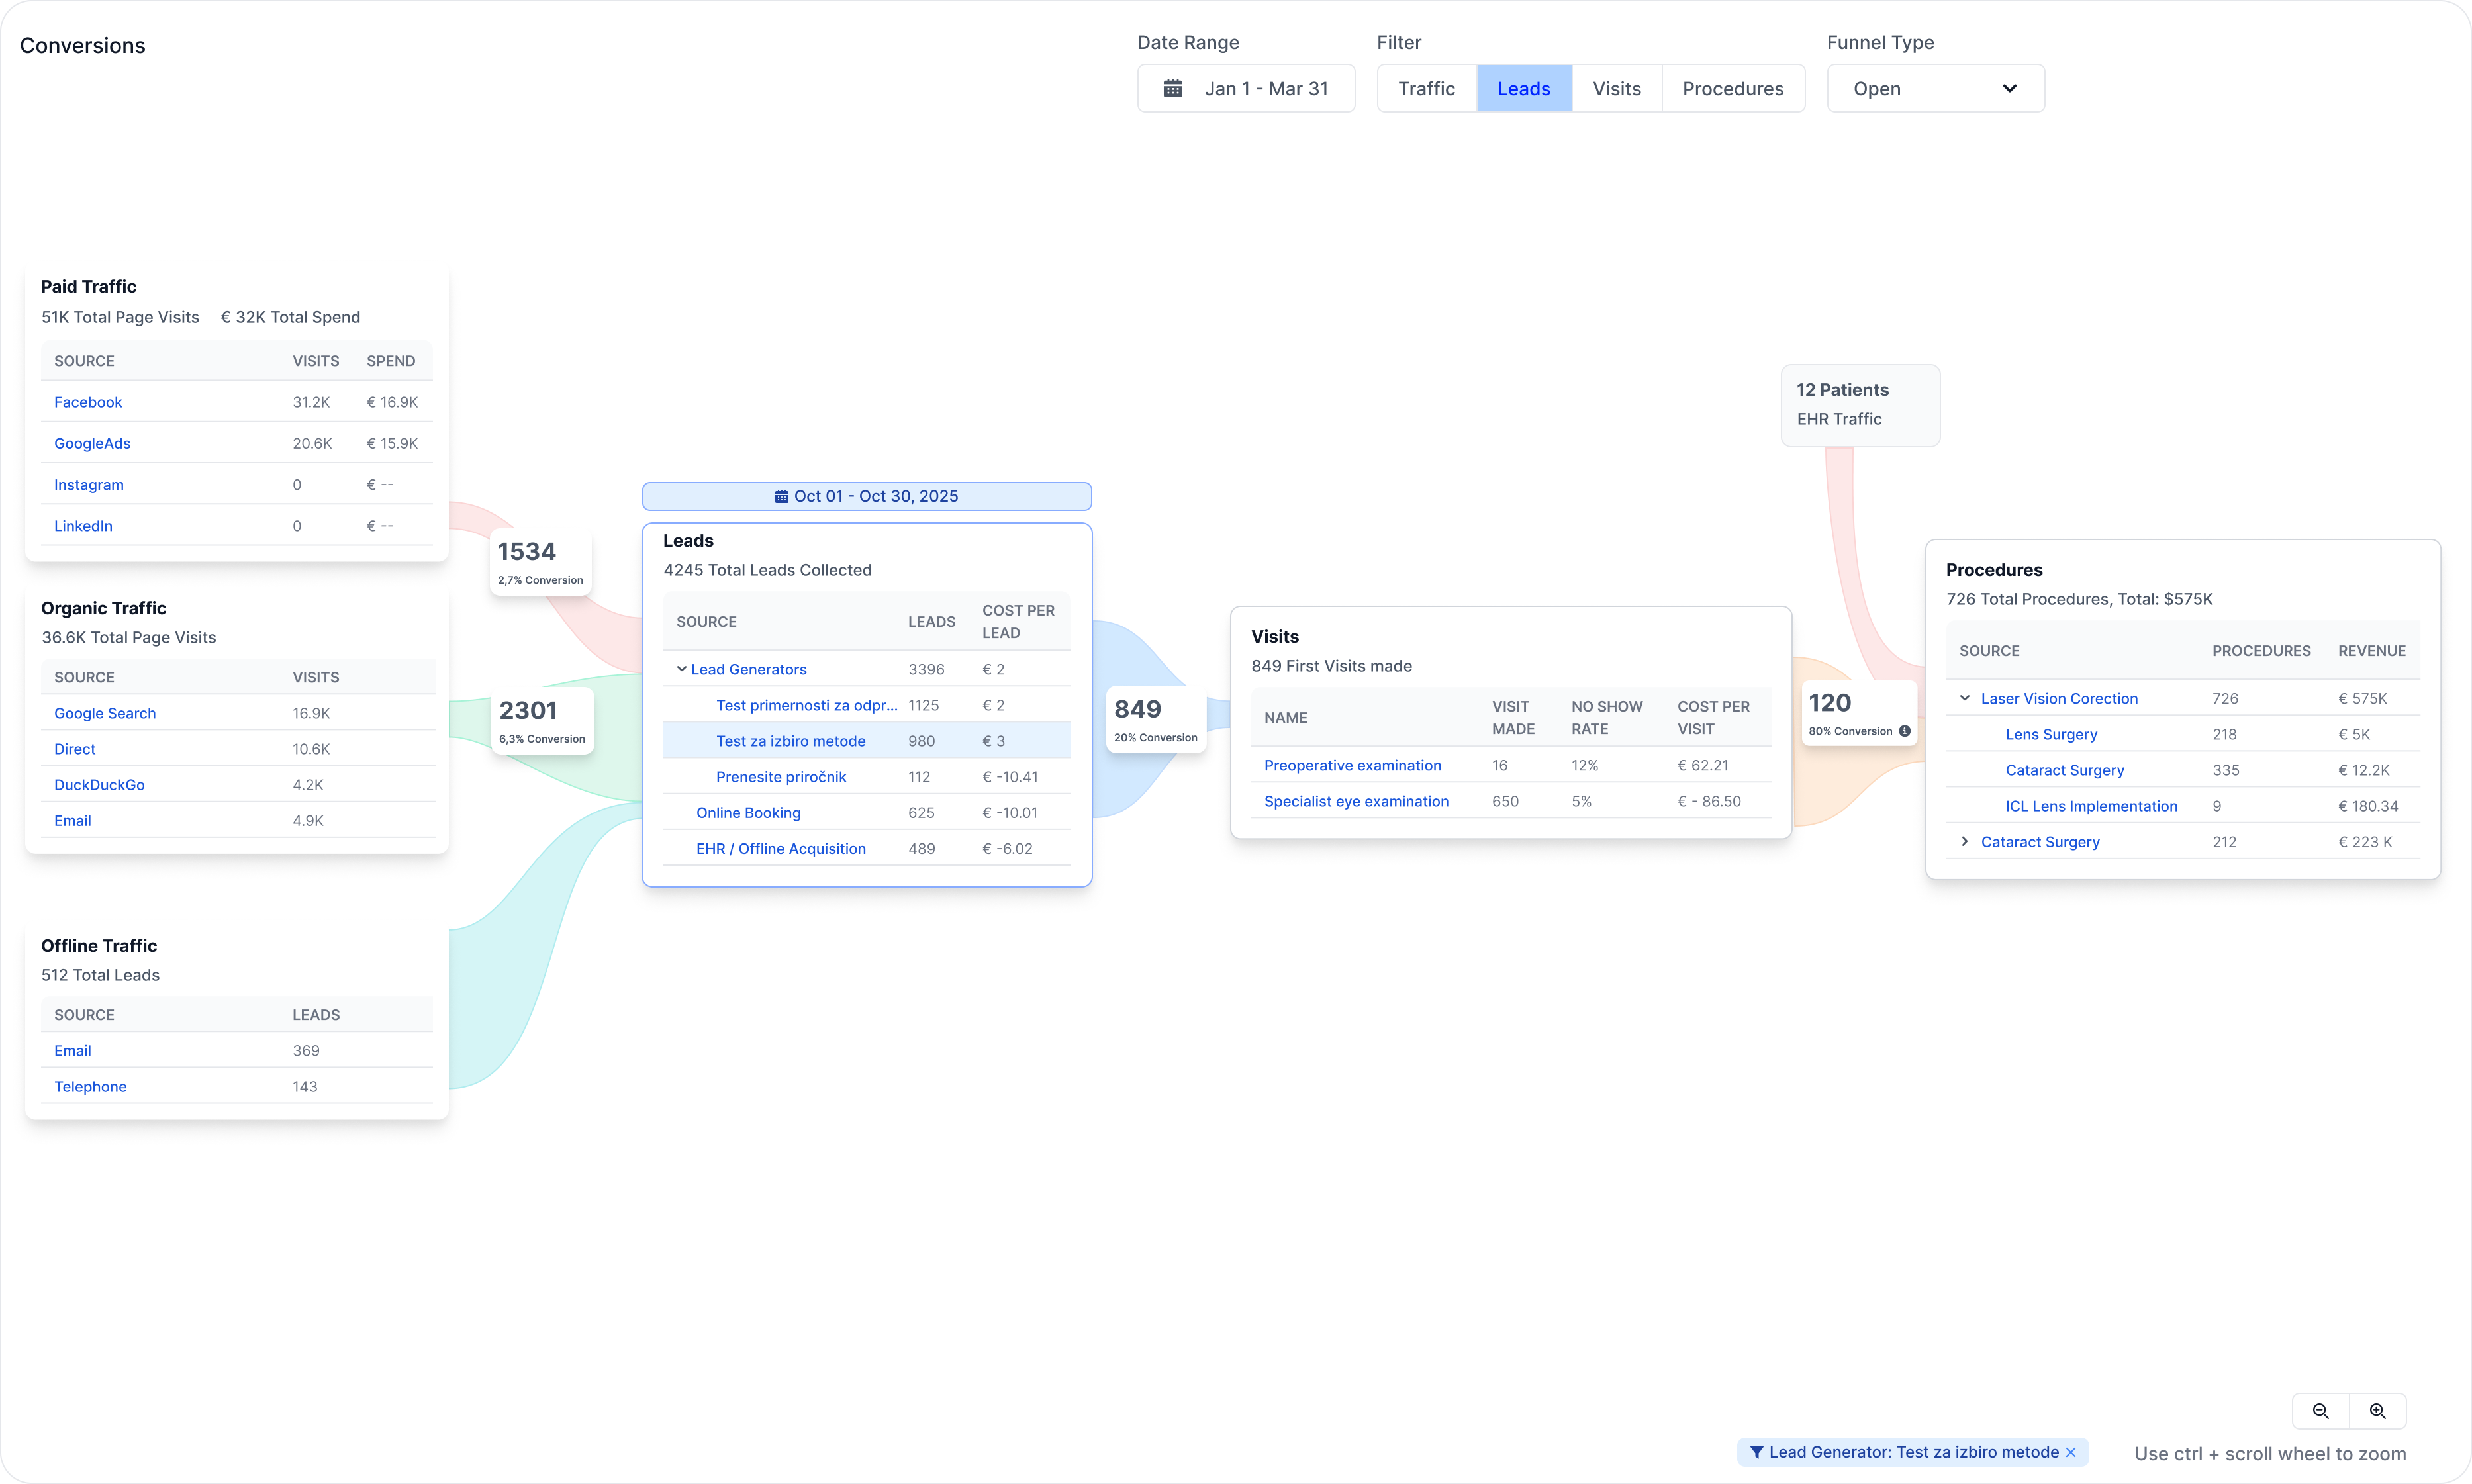
Task: Open the Lead Generators link
Action: coord(748,669)
